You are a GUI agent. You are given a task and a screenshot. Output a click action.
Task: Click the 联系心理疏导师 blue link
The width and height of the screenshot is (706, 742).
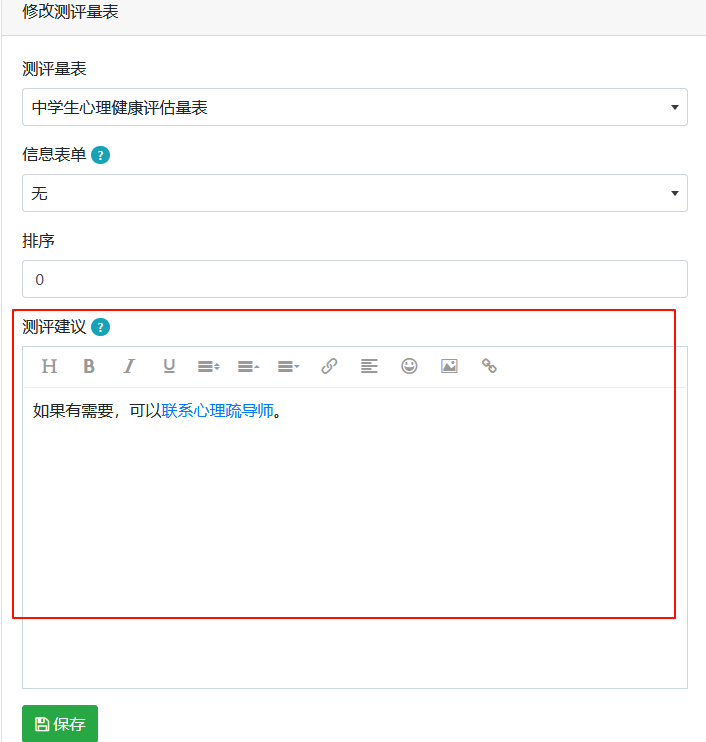point(218,411)
